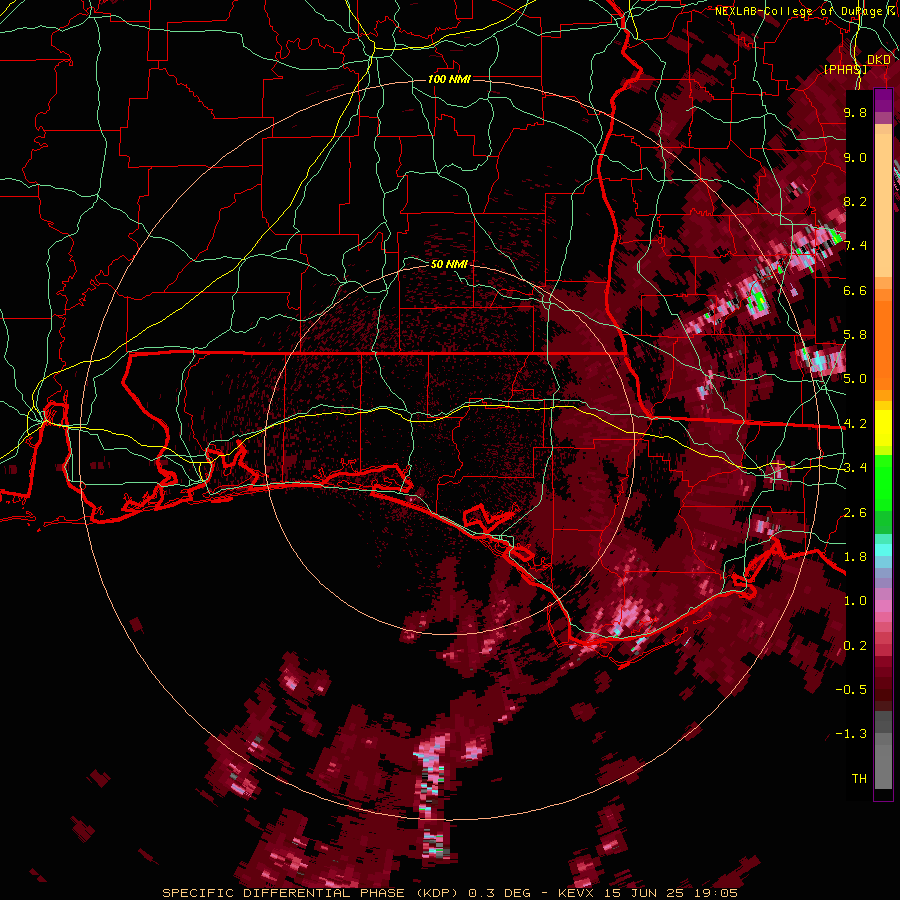Click the -1.3 value on the scale
The height and width of the screenshot is (900, 900).
tap(851, 734)
